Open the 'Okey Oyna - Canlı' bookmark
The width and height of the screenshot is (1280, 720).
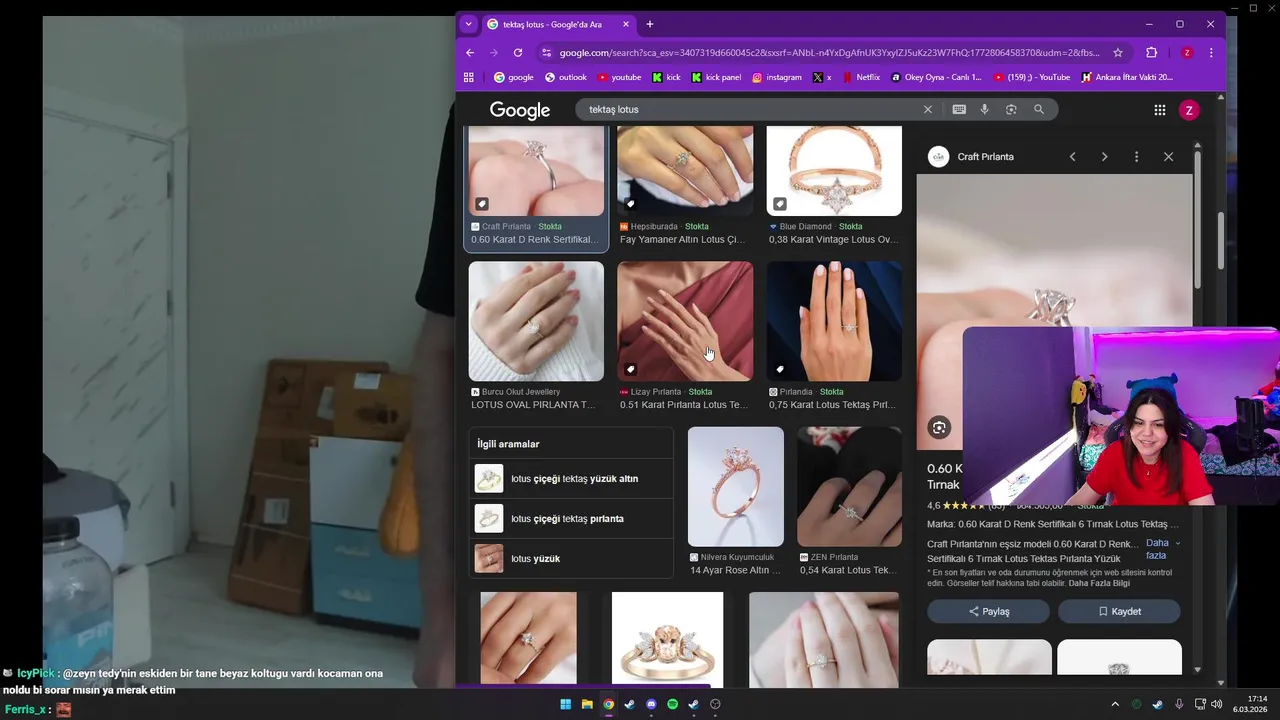(x=936, y=77)
